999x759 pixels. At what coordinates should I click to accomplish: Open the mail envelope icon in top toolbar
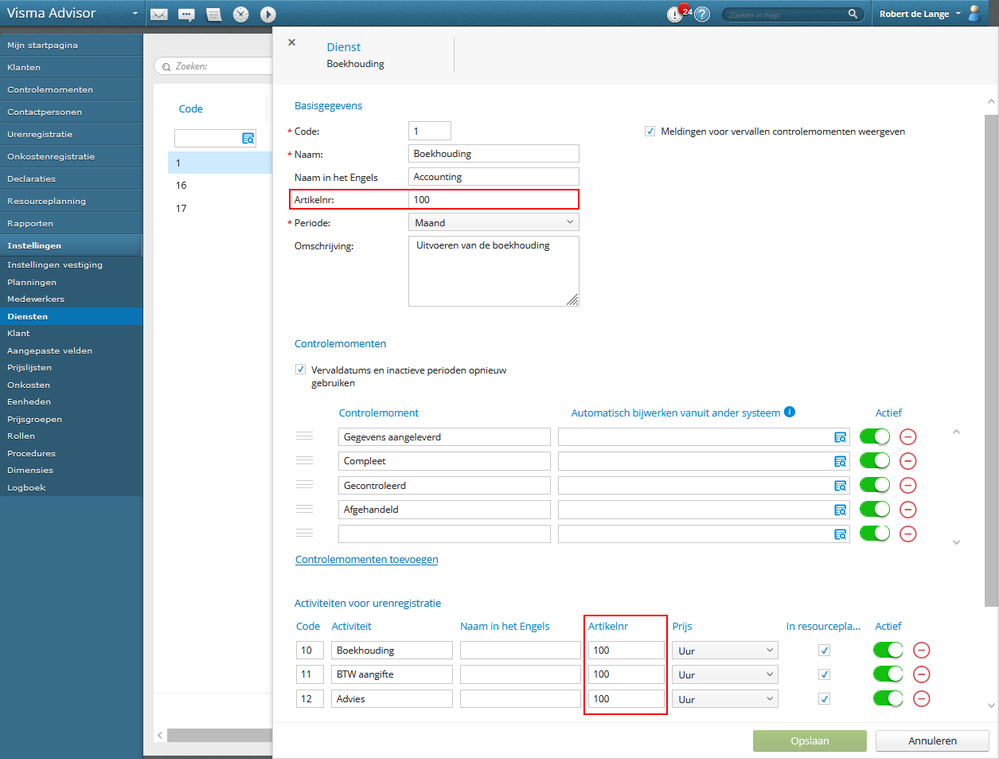[x=159, y=14]
